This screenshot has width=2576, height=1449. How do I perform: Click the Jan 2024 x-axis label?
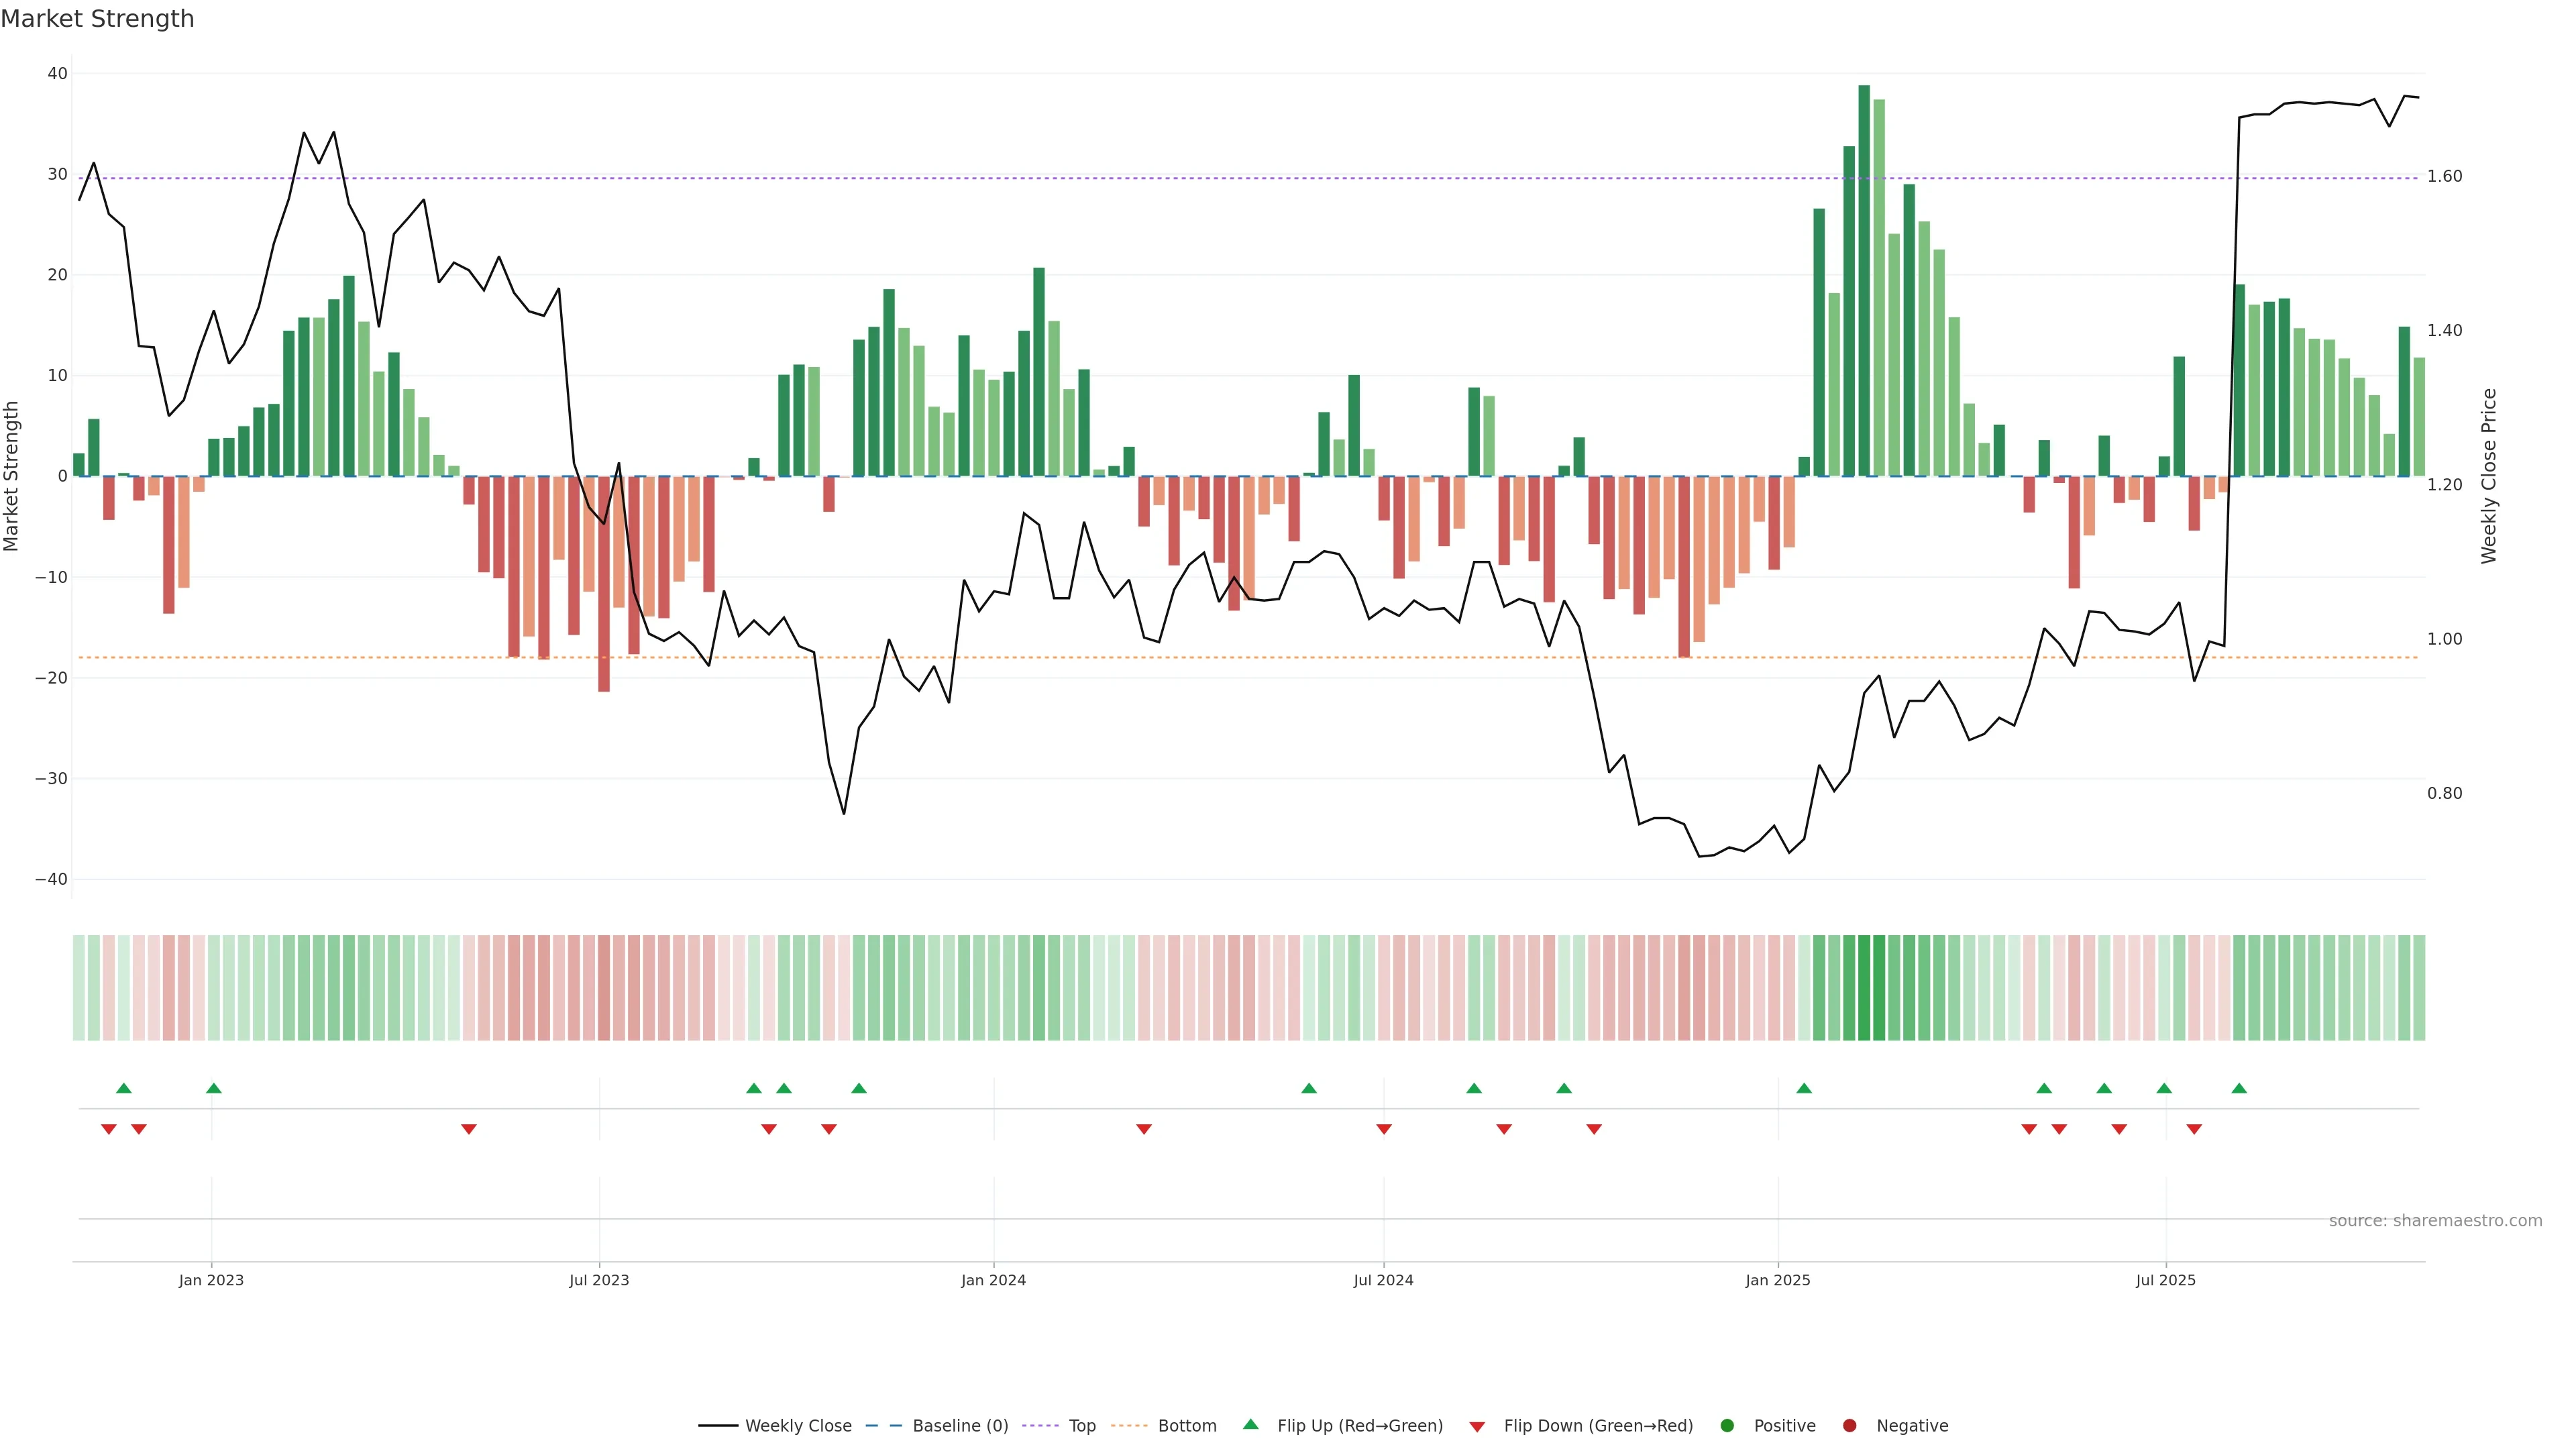click(993, 1280)
